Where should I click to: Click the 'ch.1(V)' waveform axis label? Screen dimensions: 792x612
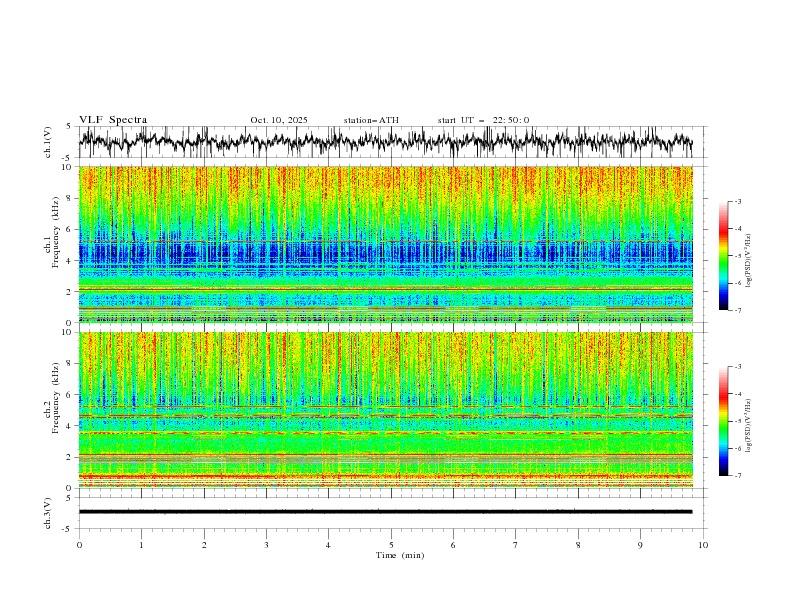tap(48, 142)
